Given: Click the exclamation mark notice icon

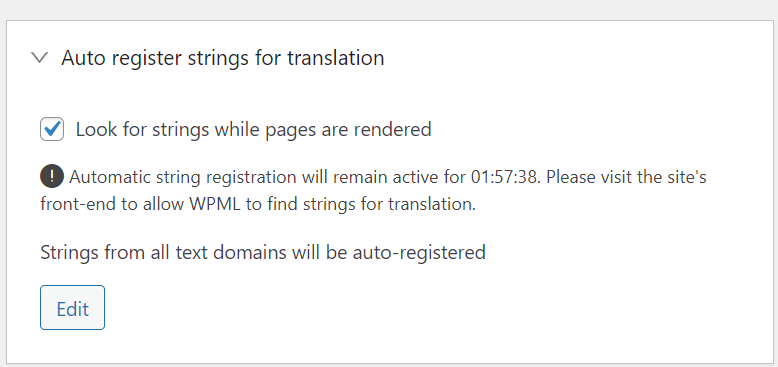Looking at the screenshot, I should [52, 177].
